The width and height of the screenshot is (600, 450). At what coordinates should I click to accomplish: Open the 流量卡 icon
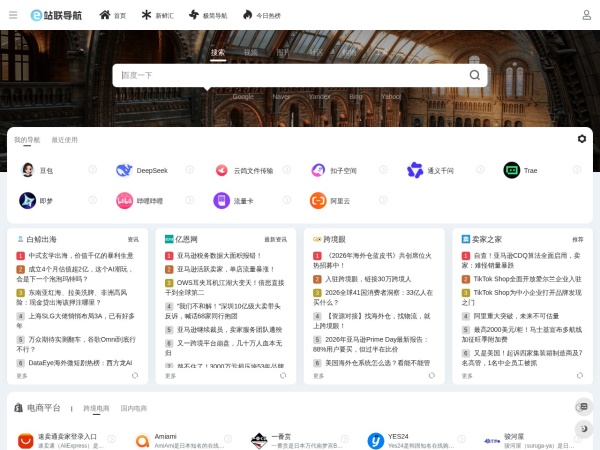click(x=221, y=201)
